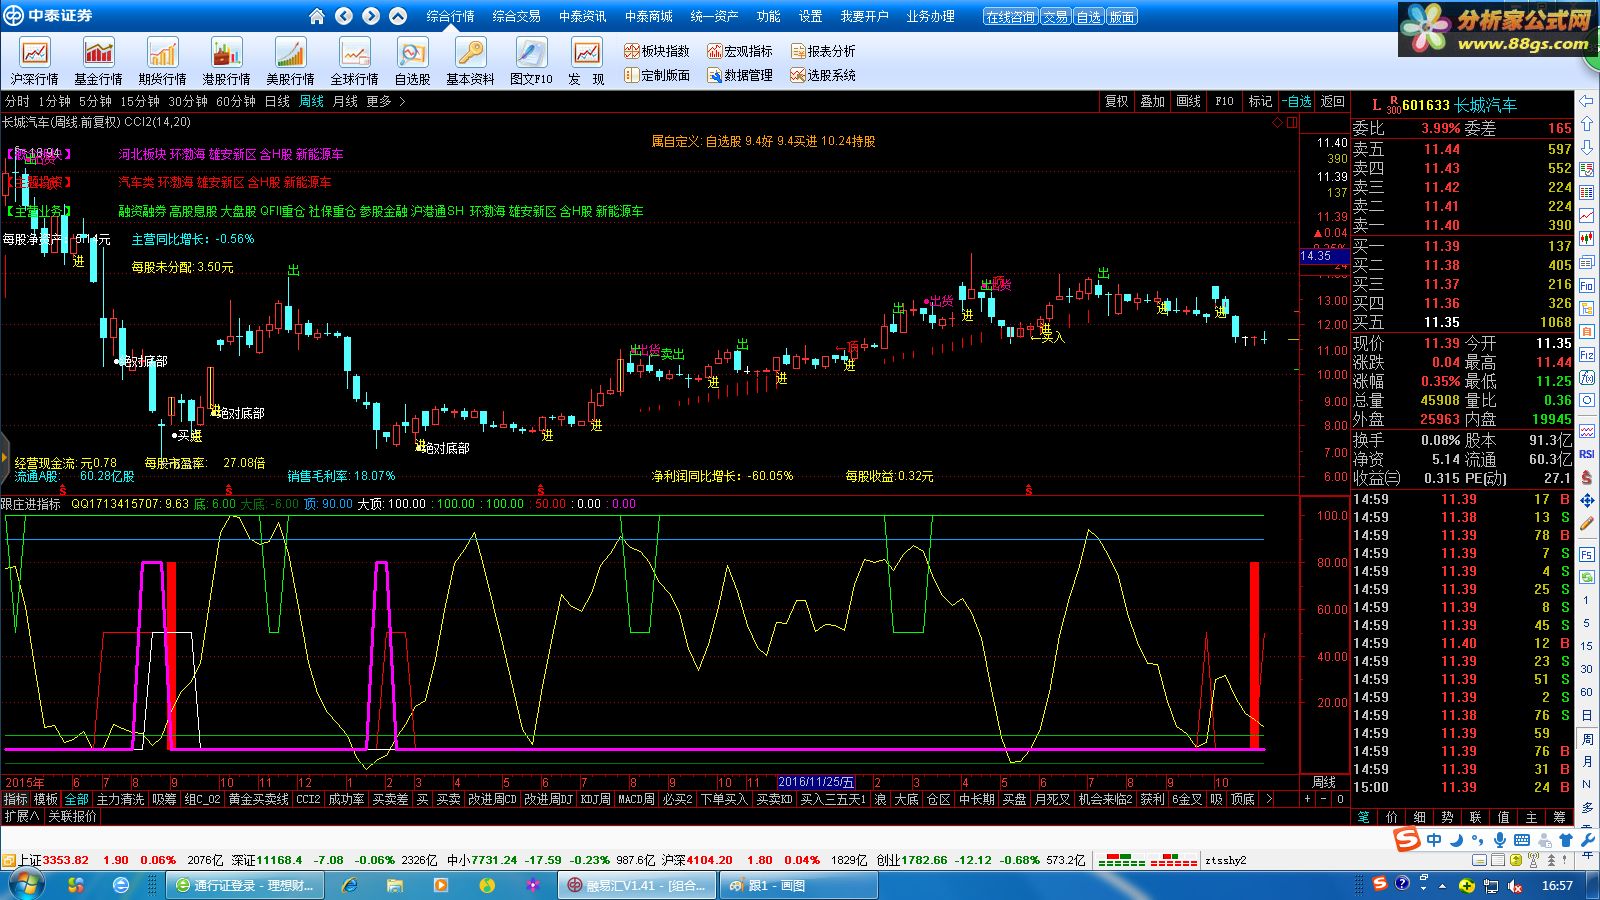Open 选股系统 stock screening system

click(823, 75)
